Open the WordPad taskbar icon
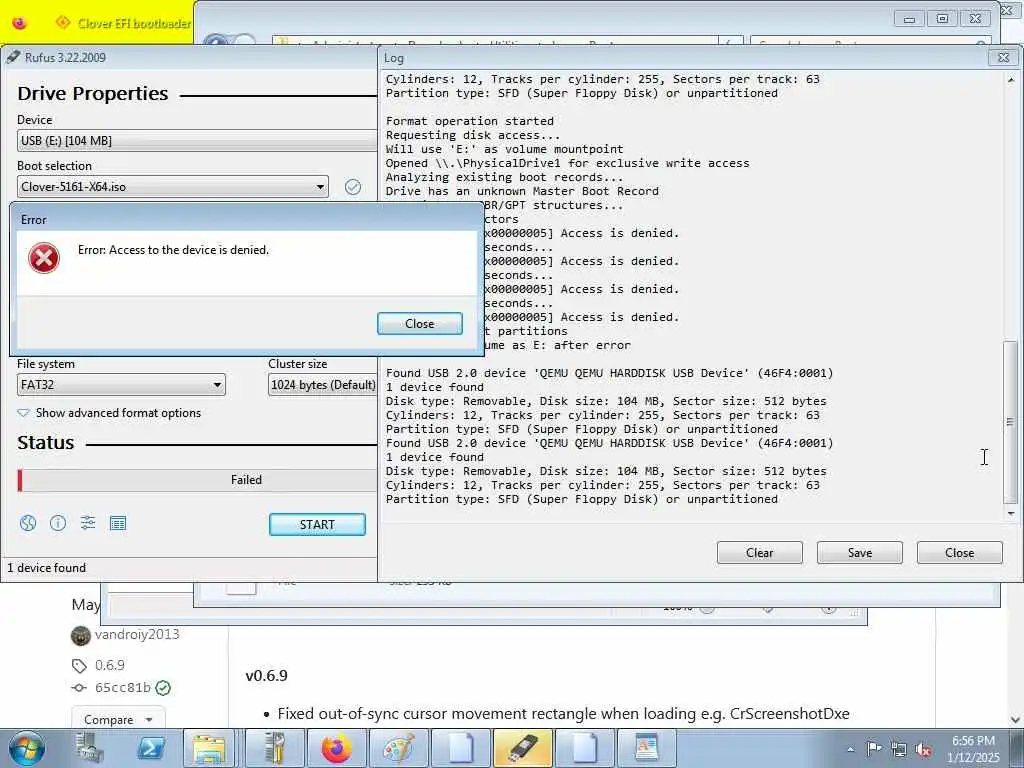The image size is (1024, 768). (x=647, y=748)
